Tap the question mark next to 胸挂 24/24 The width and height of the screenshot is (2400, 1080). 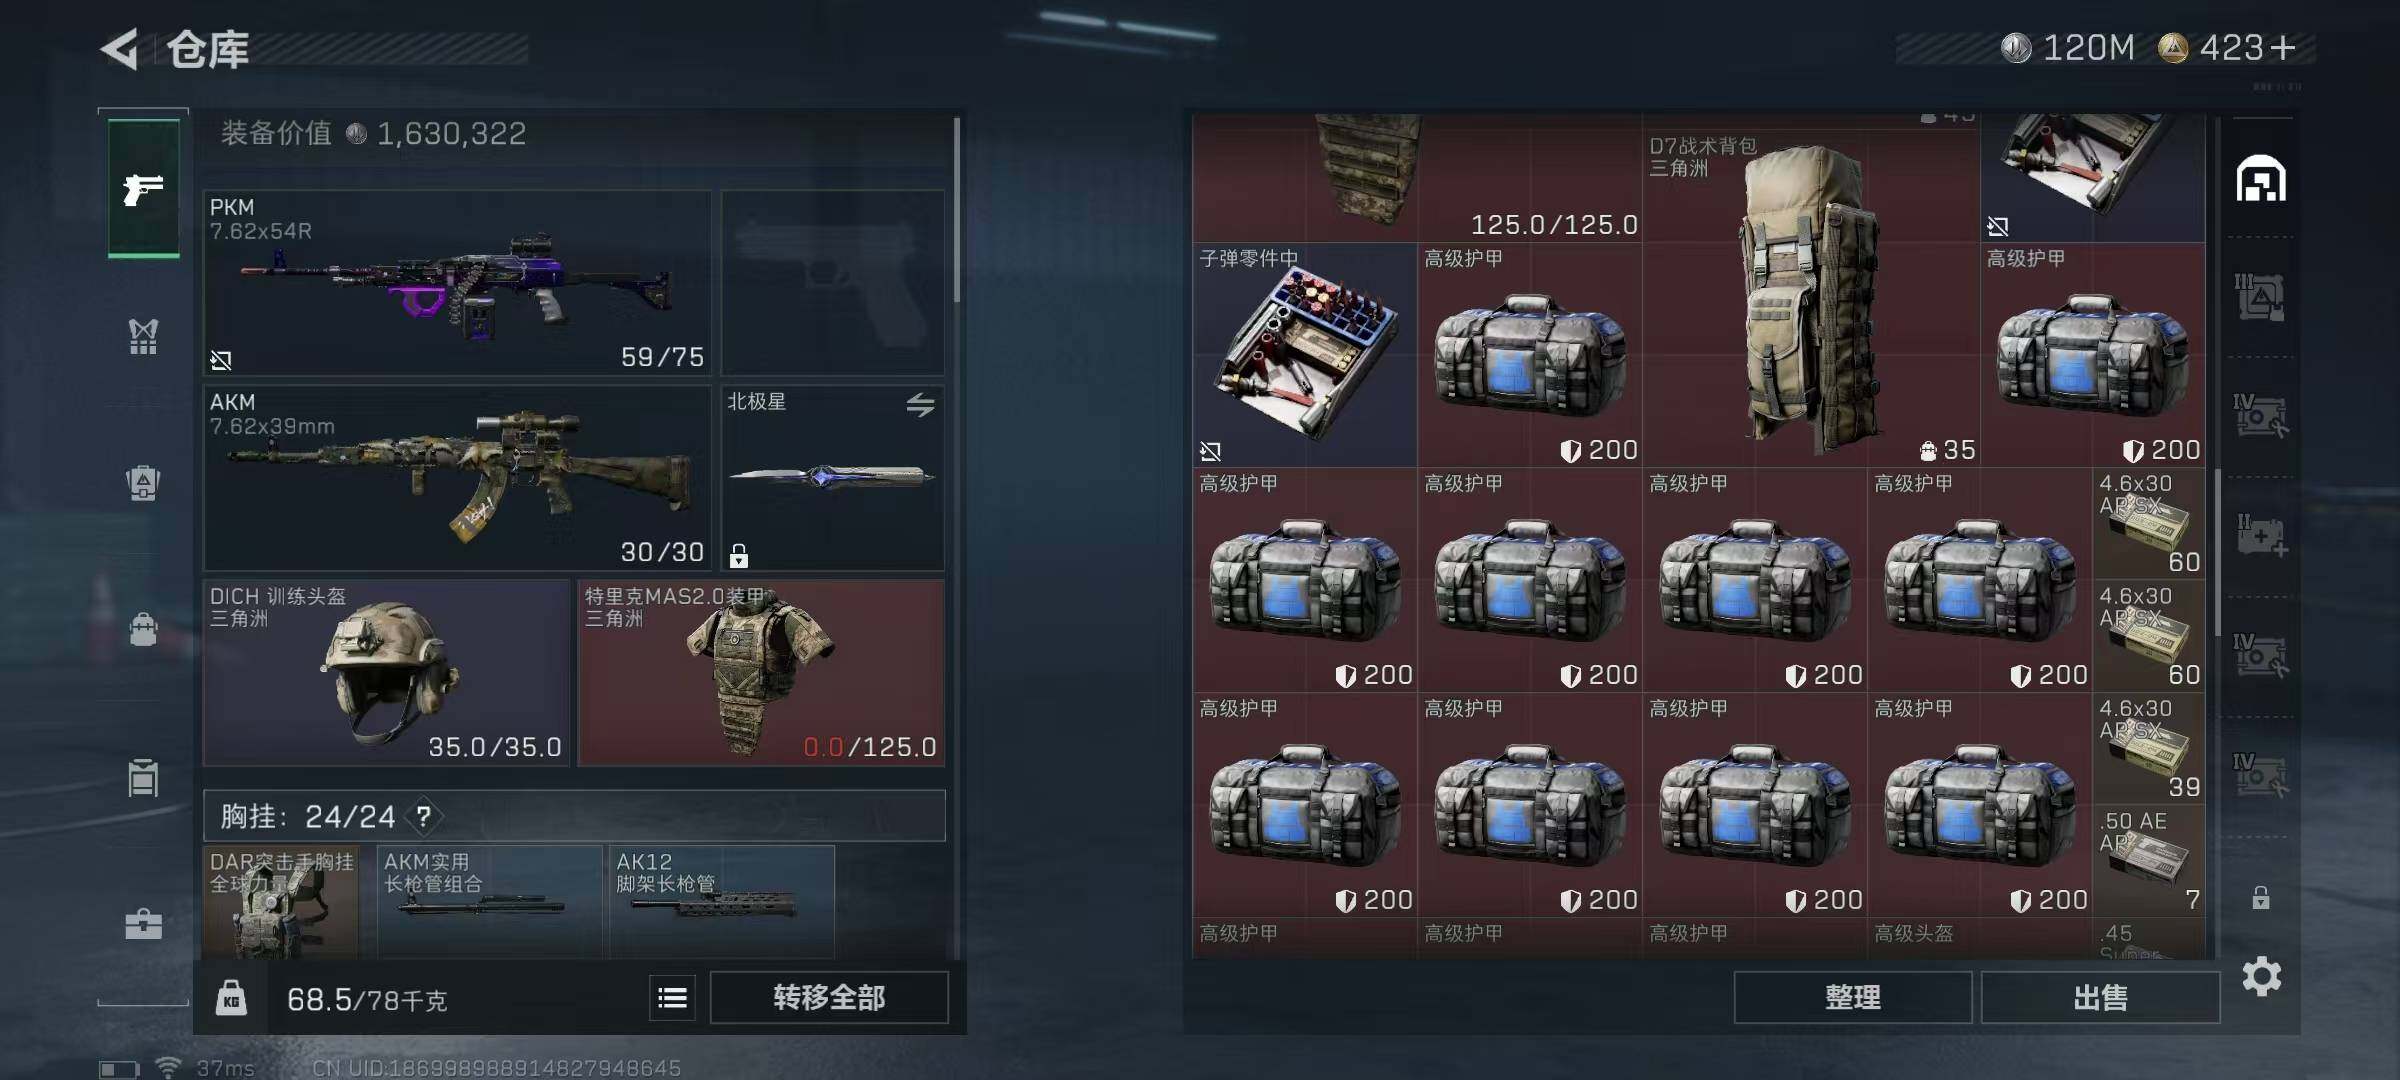pos(424,816)
